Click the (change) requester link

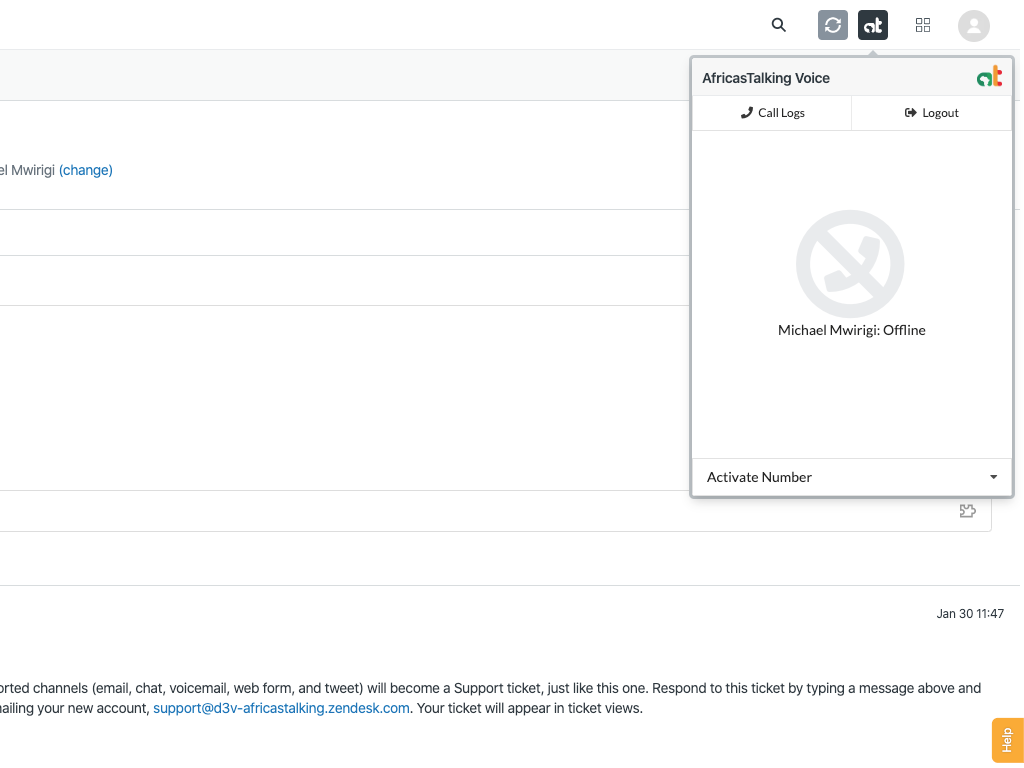pyautogui.click(x=86, y=170)
